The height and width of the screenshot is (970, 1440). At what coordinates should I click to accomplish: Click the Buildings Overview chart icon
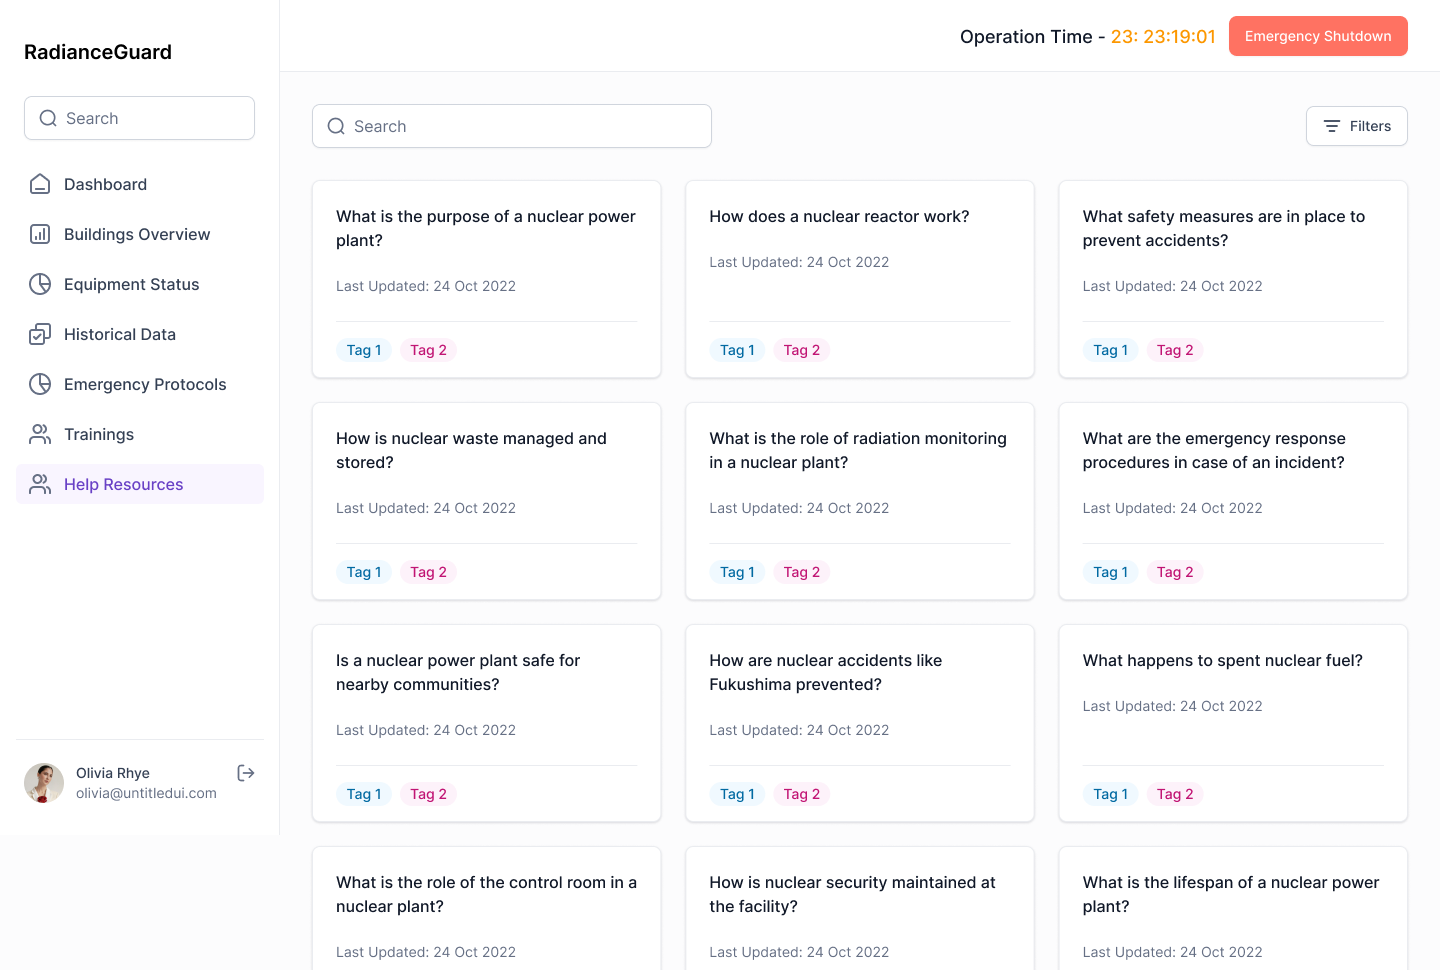coord(40,234)
